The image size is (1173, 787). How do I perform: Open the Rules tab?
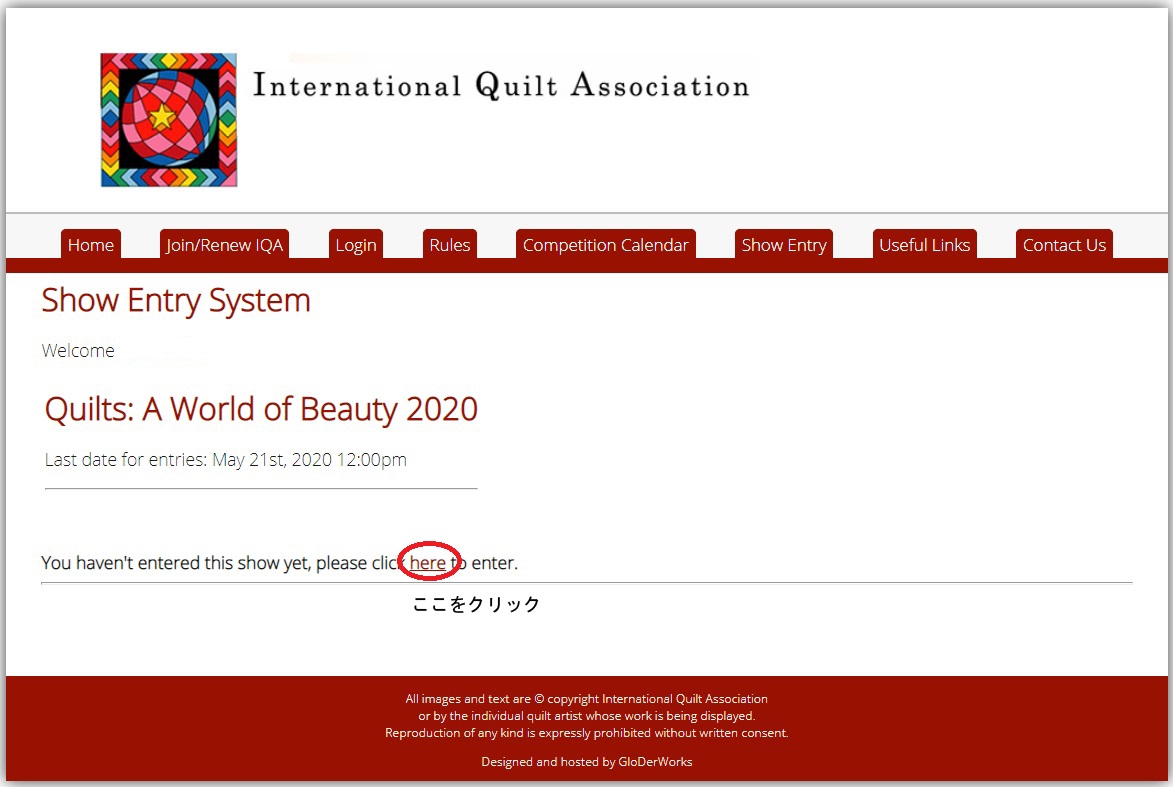(449, 245)
